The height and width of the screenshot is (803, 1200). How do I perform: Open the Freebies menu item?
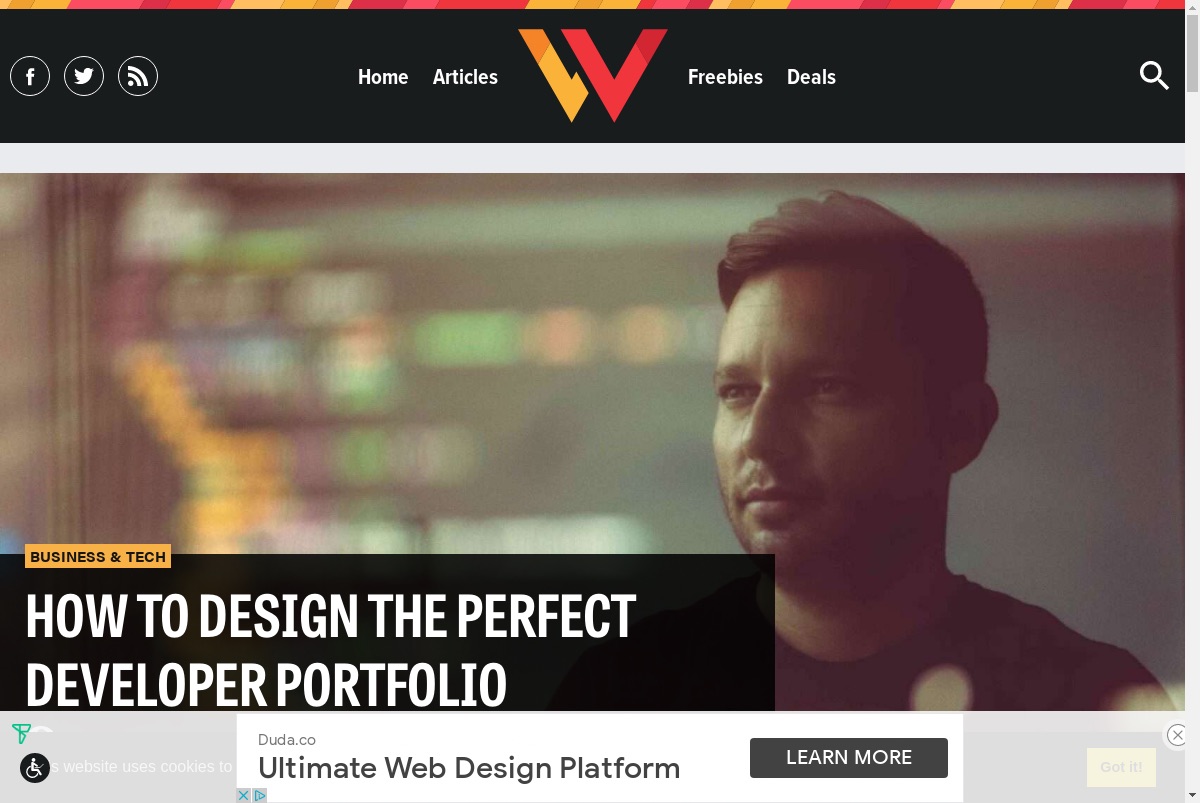[725, 77]
